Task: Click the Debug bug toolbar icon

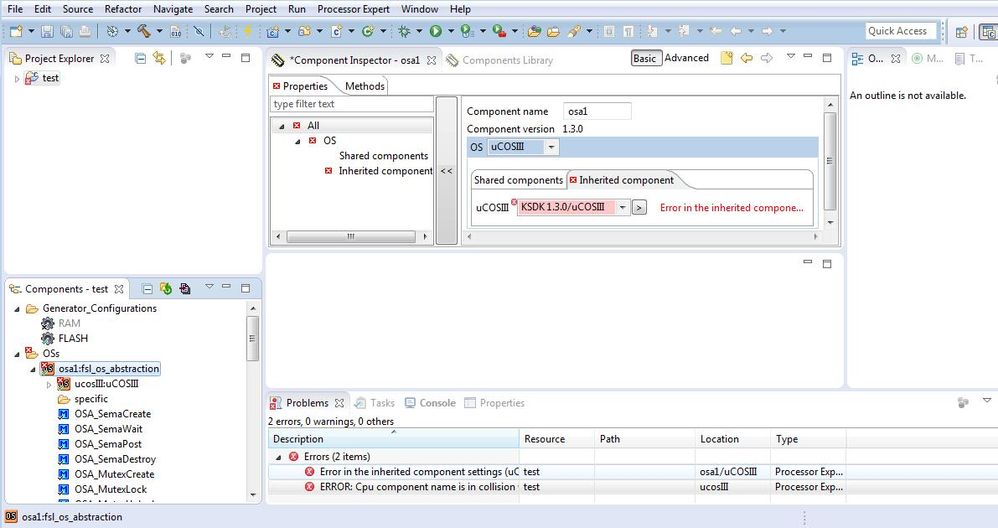Action: pyautogui.click(x=404, y=31)
